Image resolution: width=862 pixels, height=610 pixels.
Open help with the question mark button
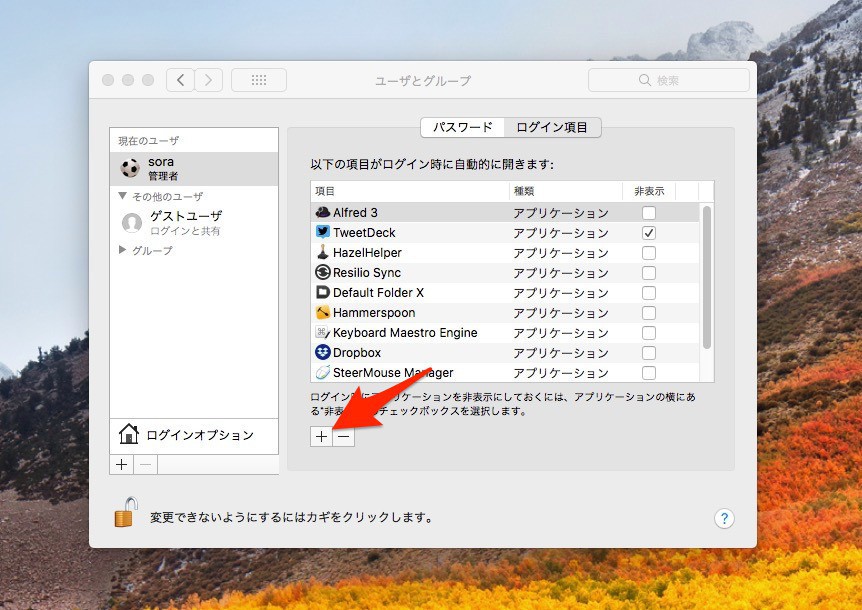(x=725, y=518)
